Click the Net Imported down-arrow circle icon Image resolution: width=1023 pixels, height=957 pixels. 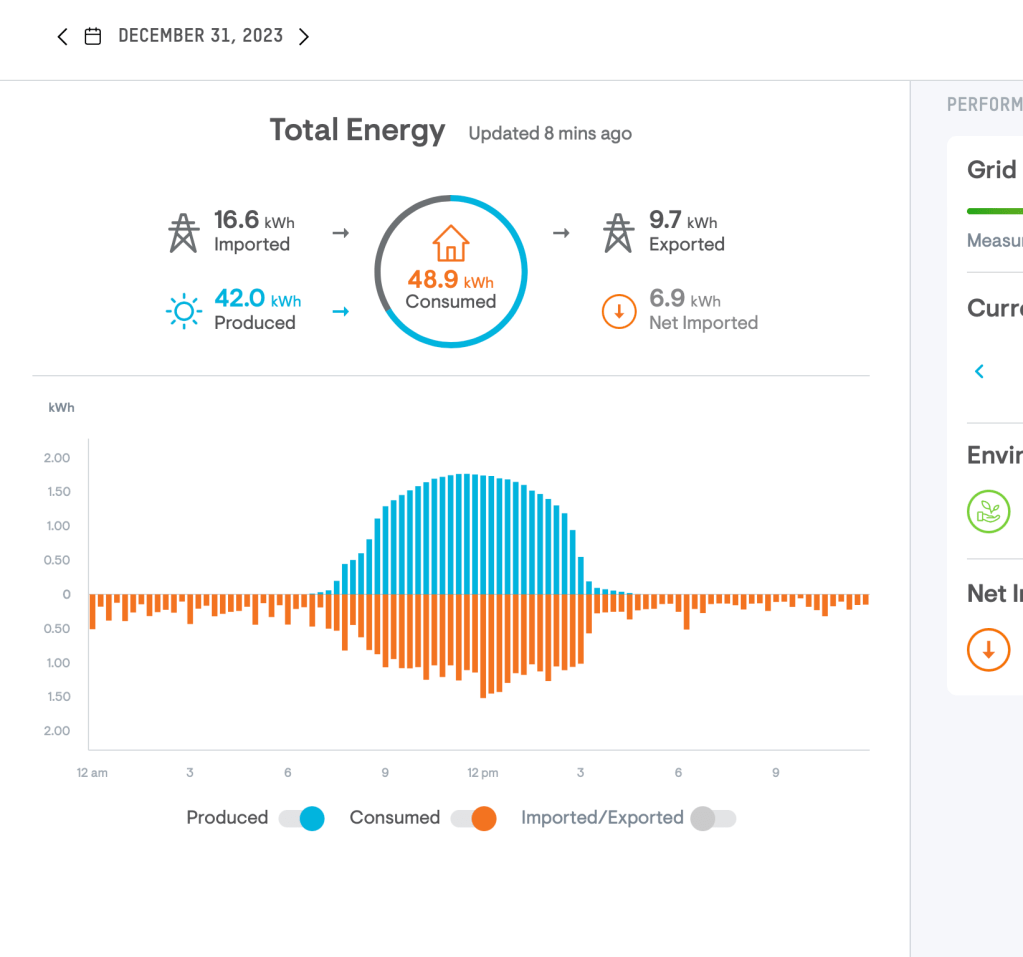click(x=619, y=312)
